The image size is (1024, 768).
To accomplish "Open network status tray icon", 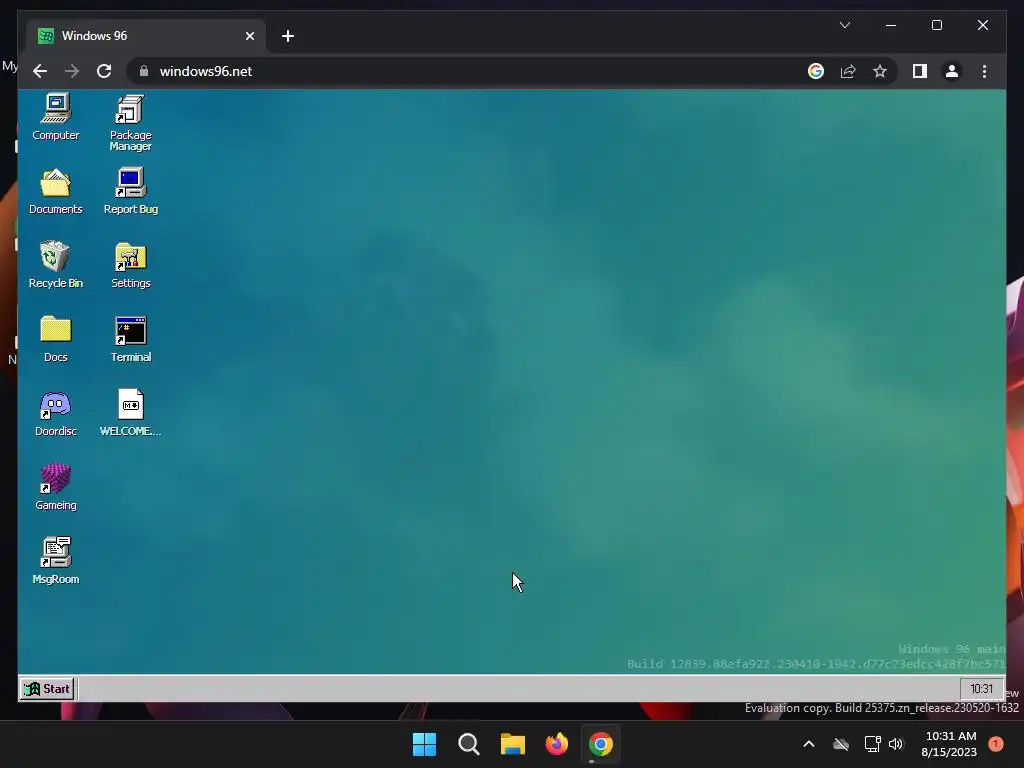I will [872, 744].
